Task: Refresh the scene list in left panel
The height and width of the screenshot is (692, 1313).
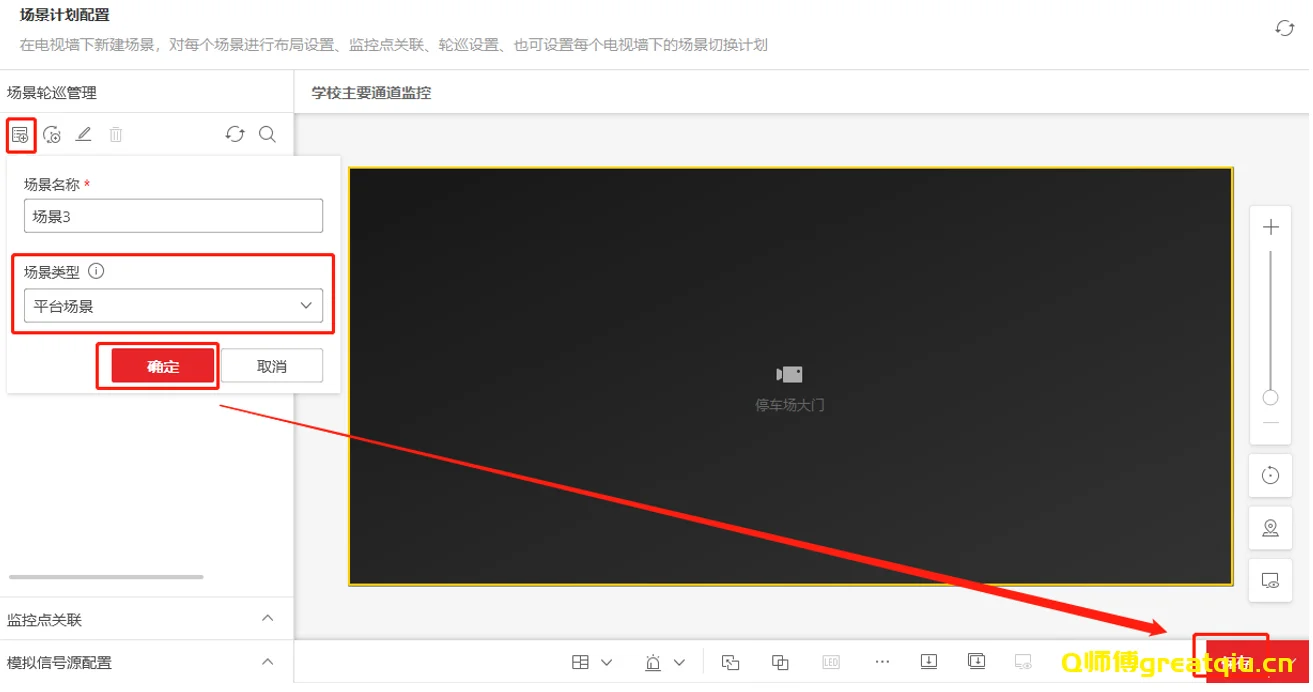Action: click(x=235, y=134)
